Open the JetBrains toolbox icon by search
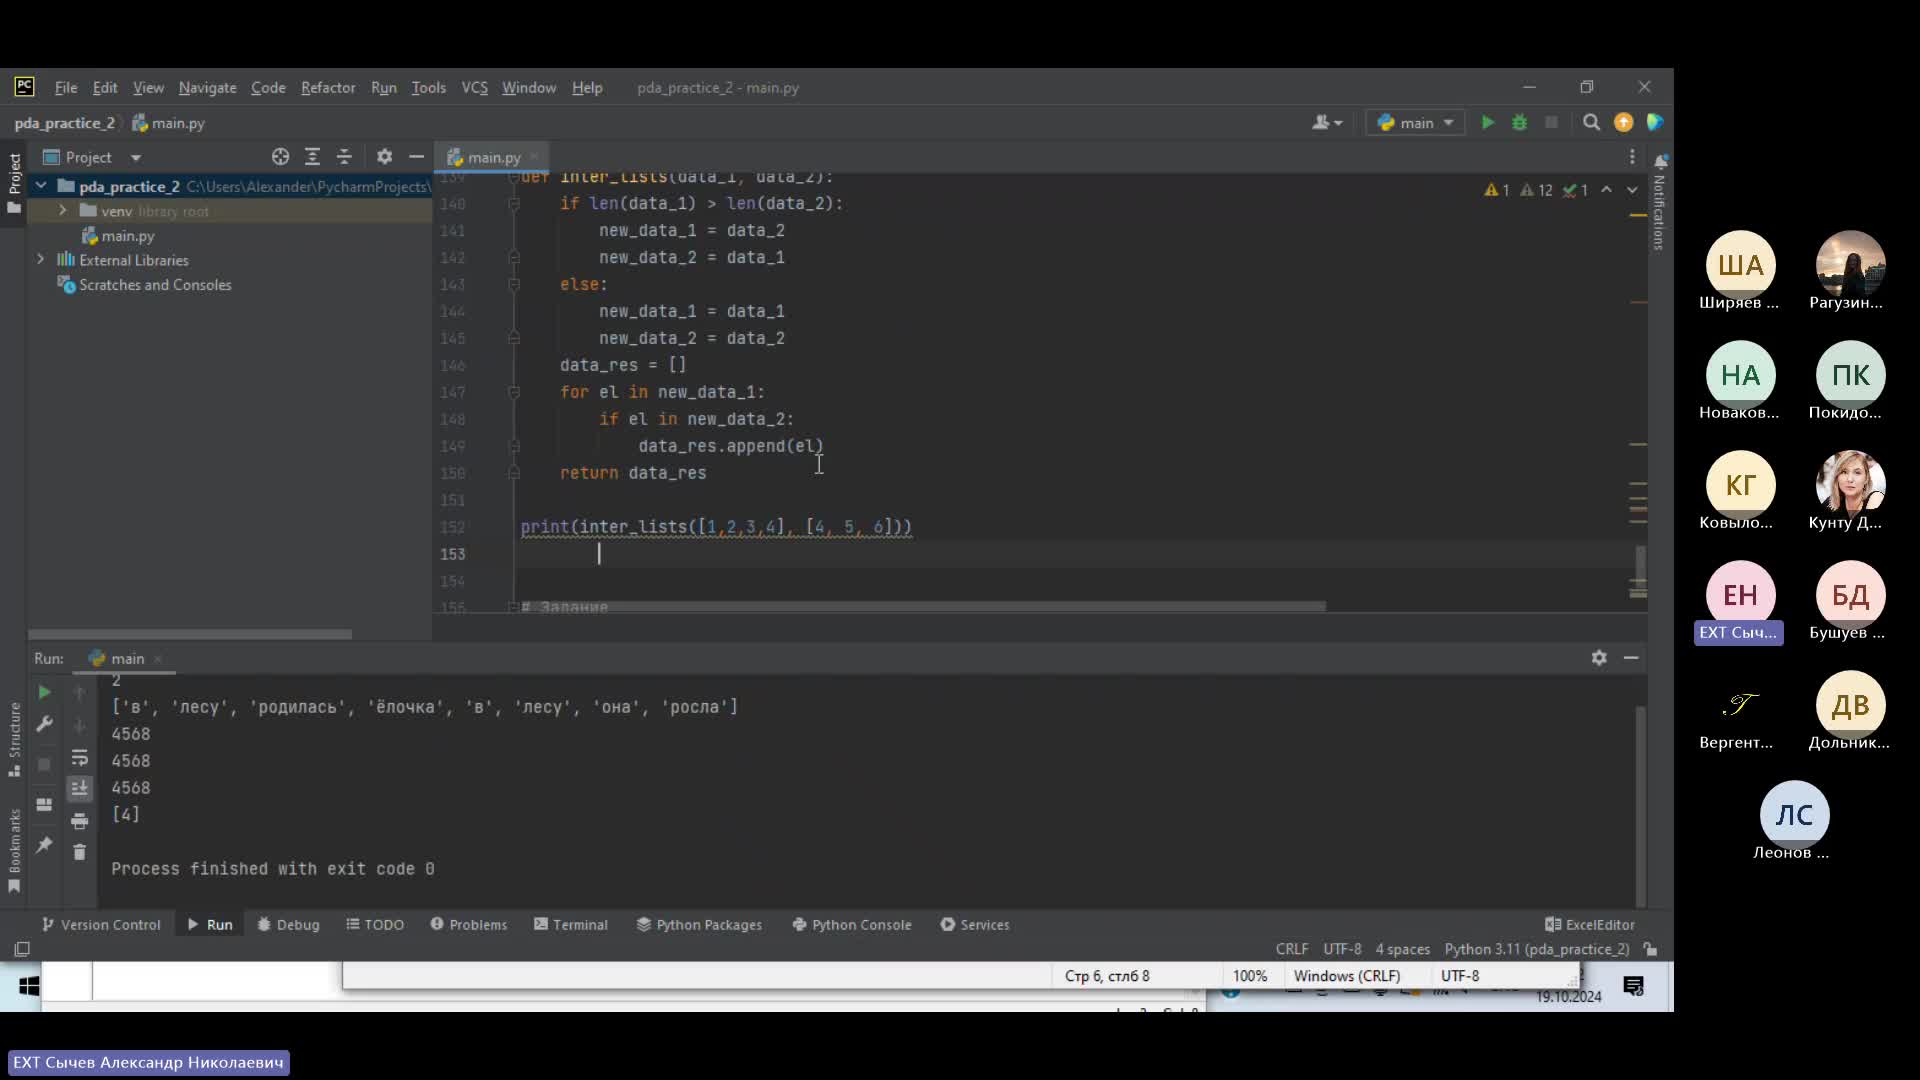Screen dimensions: 1920x1080 pyautogui.click(x=1655, y=122)
